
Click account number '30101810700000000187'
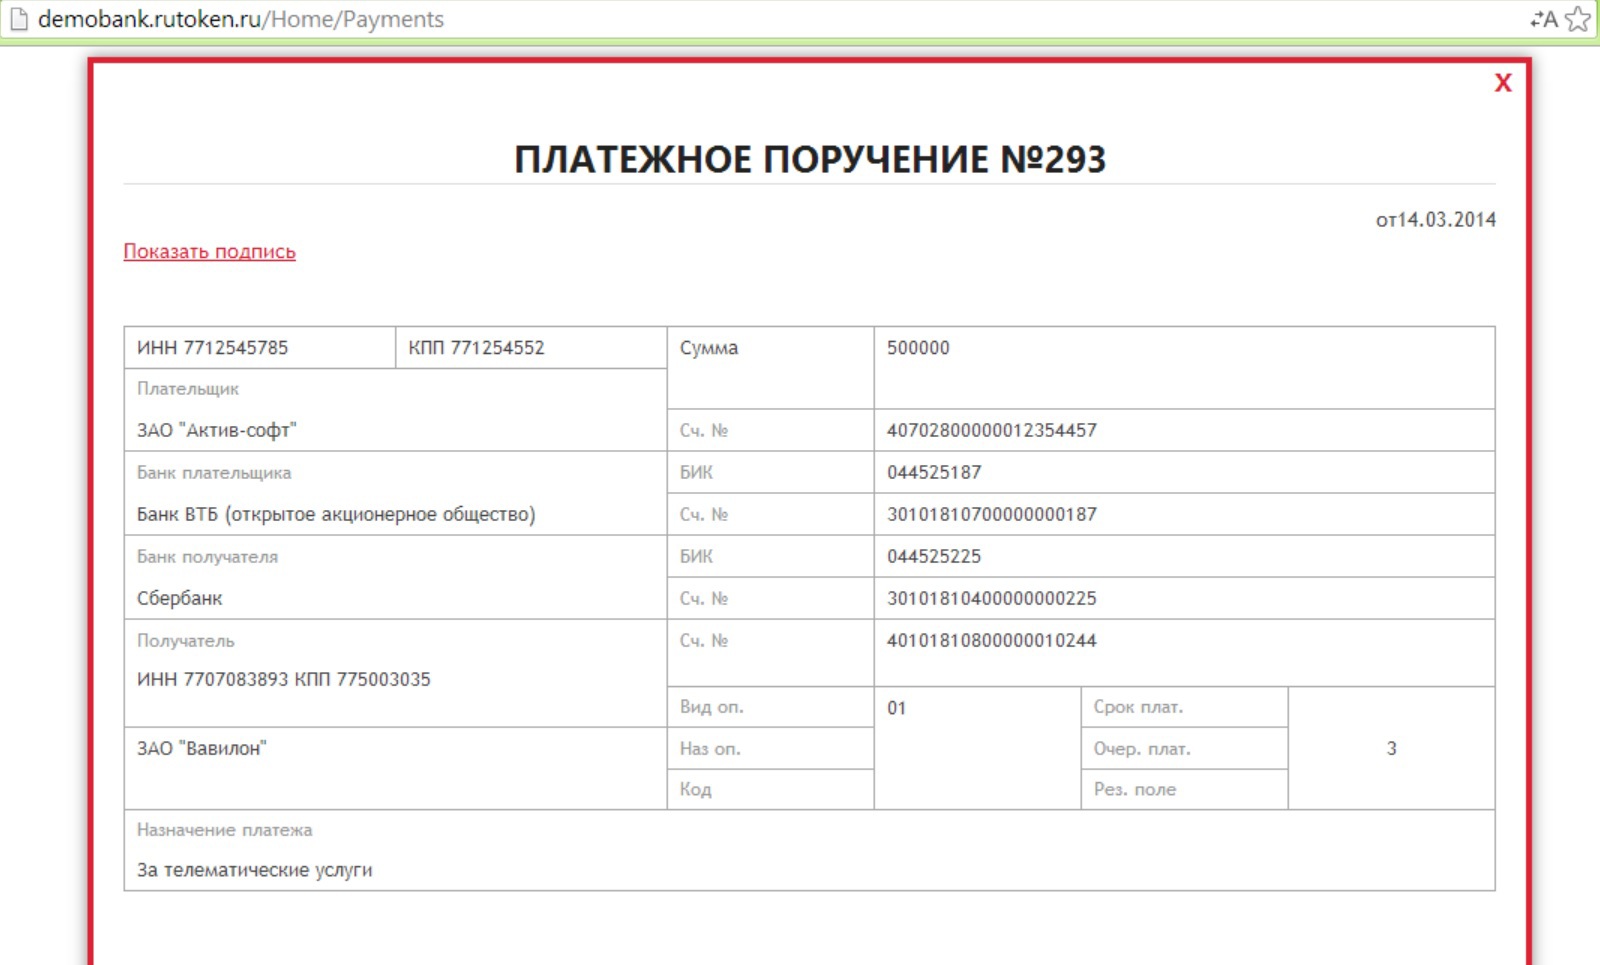tap(992, 514)
